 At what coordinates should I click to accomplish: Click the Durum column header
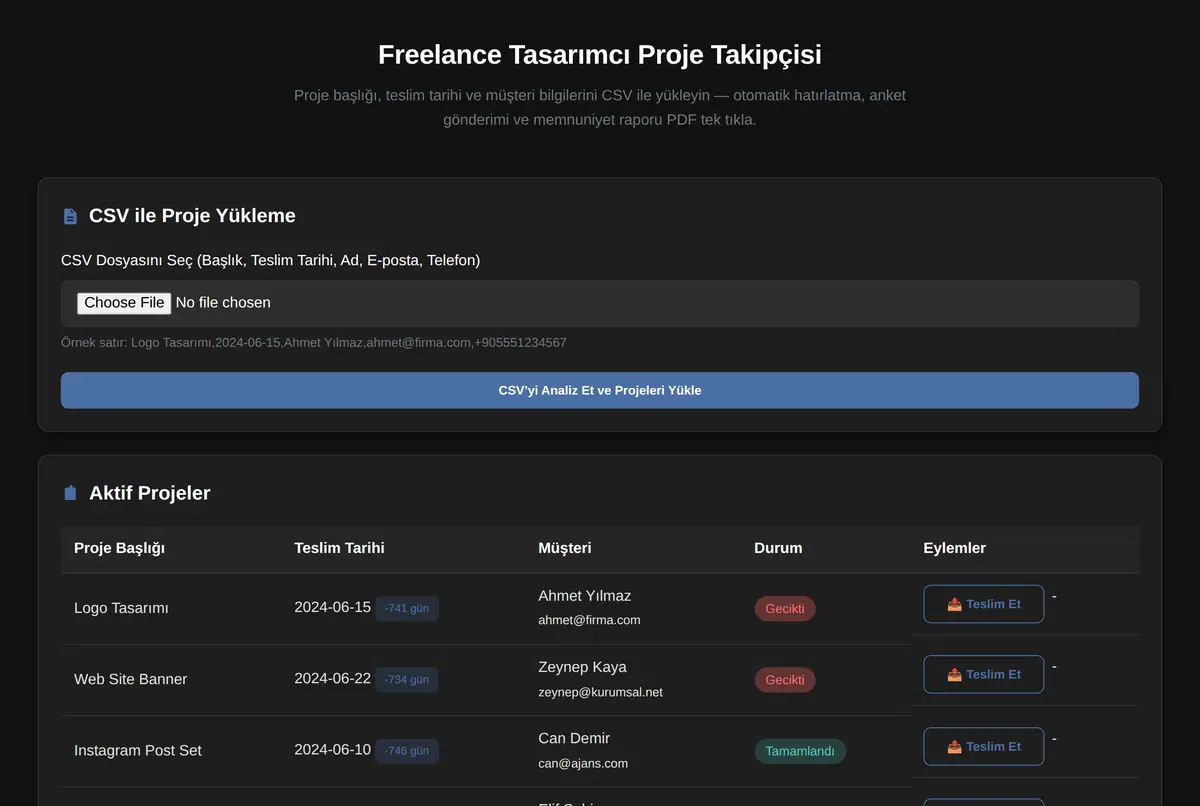pos(778,548)
